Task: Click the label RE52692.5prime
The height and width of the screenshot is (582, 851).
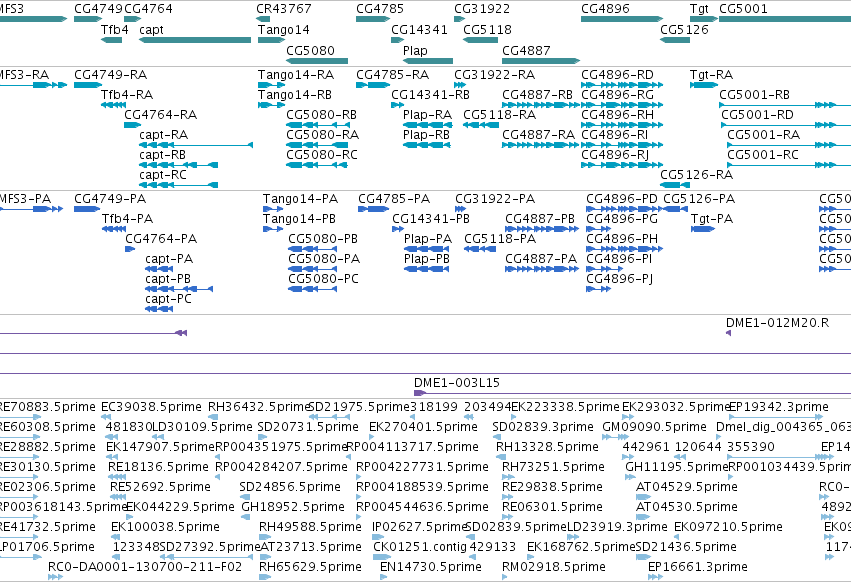Action: (160, 486)
